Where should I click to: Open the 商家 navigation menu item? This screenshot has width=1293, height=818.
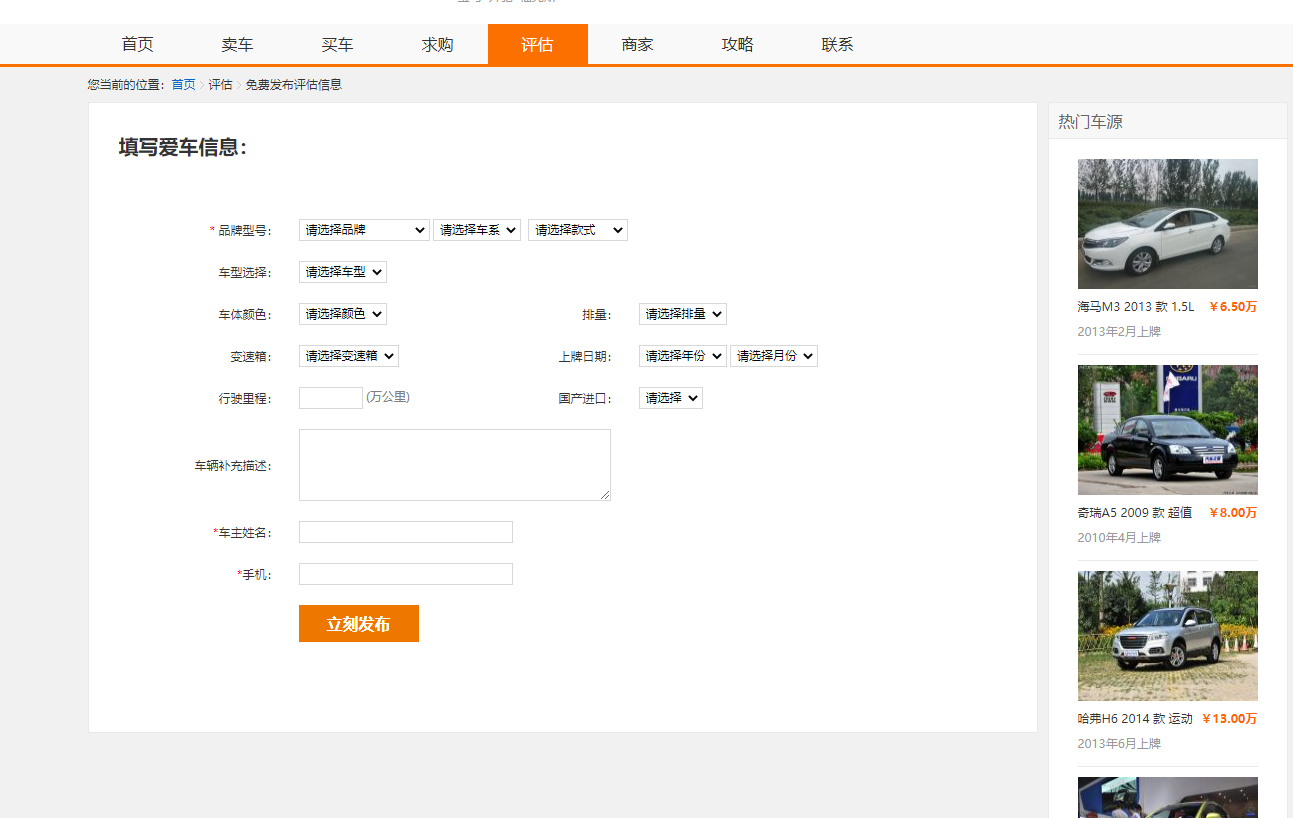point(637,44)
